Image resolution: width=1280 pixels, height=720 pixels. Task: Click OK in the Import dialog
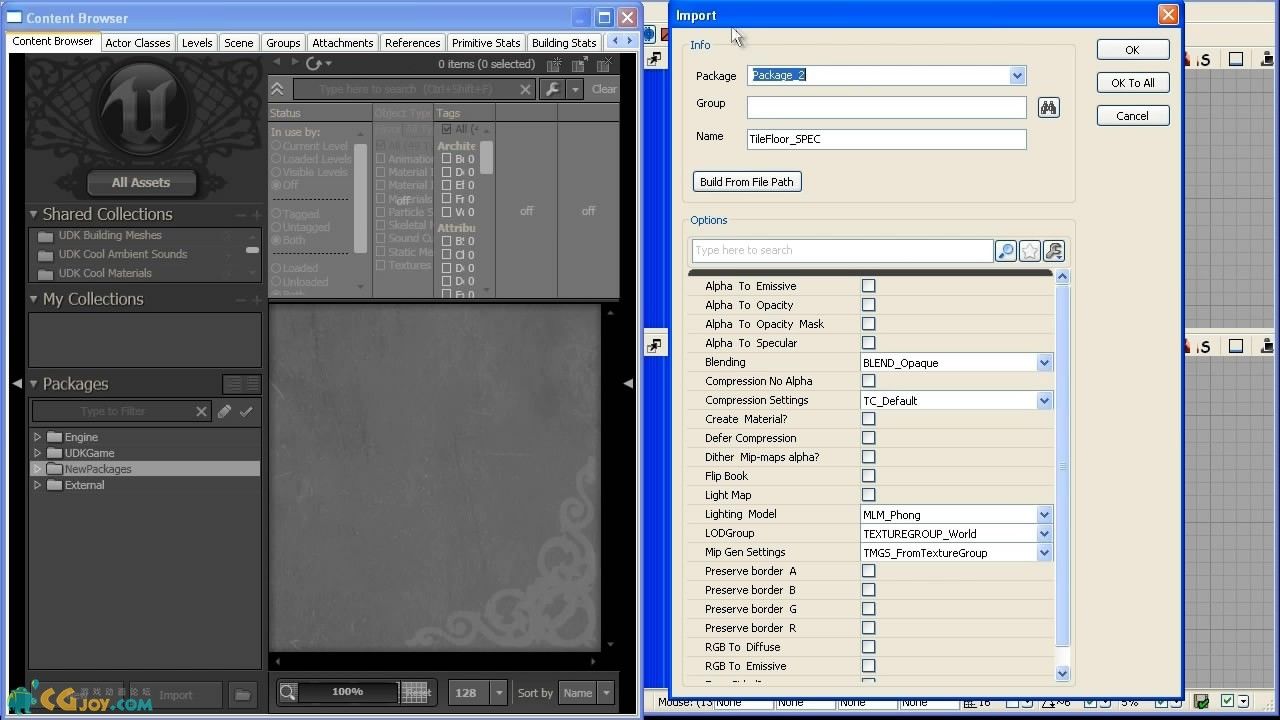click(x=1132, y=50)
